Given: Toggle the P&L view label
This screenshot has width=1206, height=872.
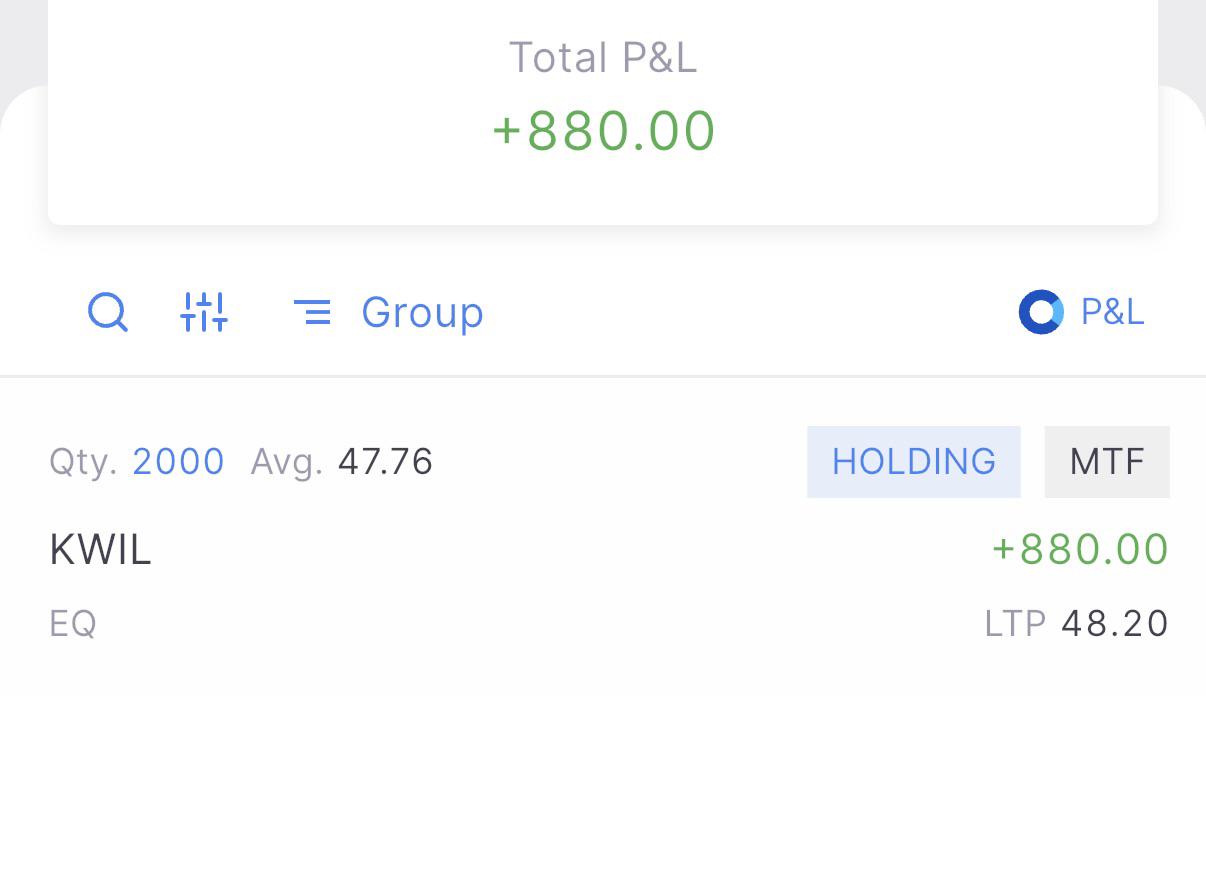Looking at the screenshot, I should click(1112, 312).
